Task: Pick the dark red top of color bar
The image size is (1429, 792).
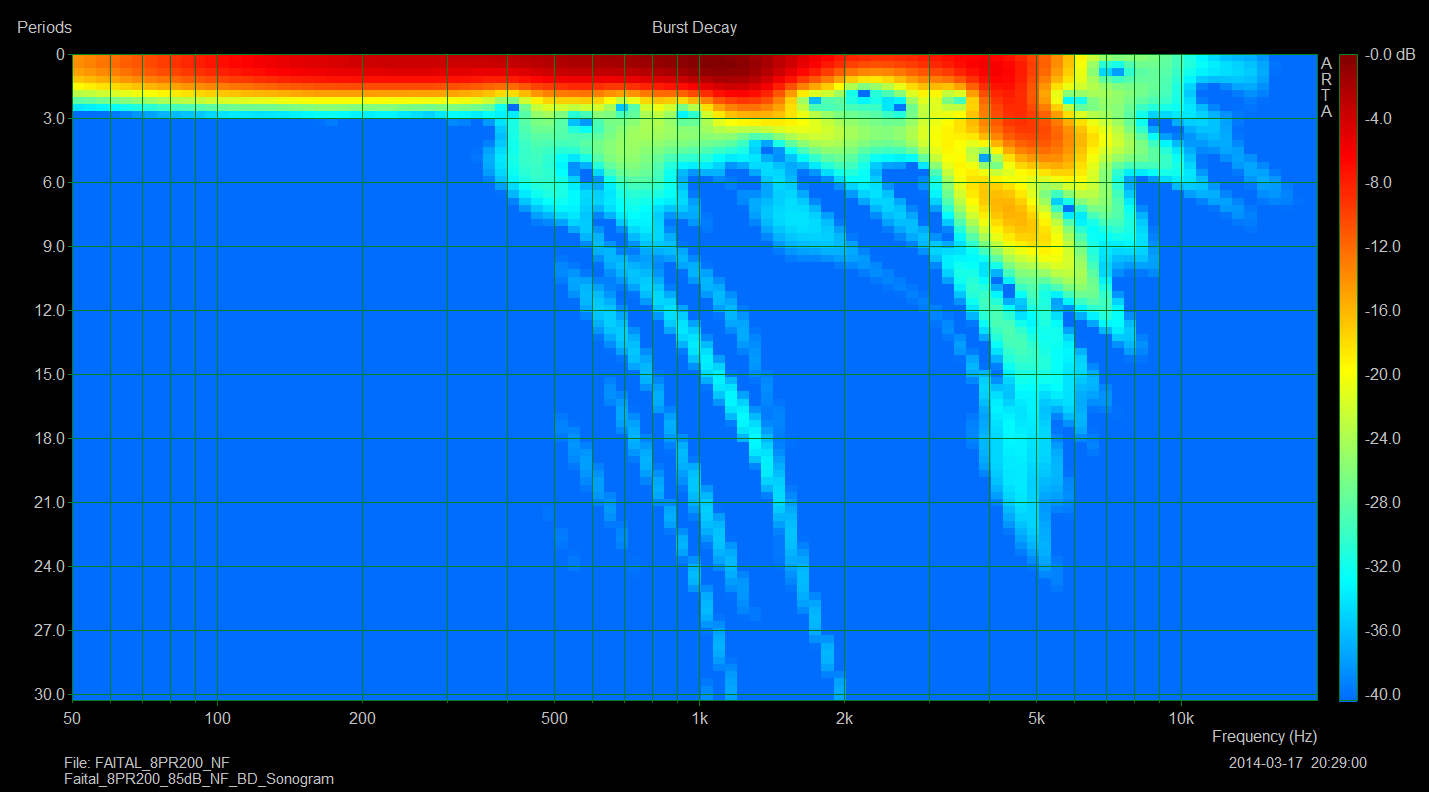Action: pyautogui.click(x=1348, y=60)
